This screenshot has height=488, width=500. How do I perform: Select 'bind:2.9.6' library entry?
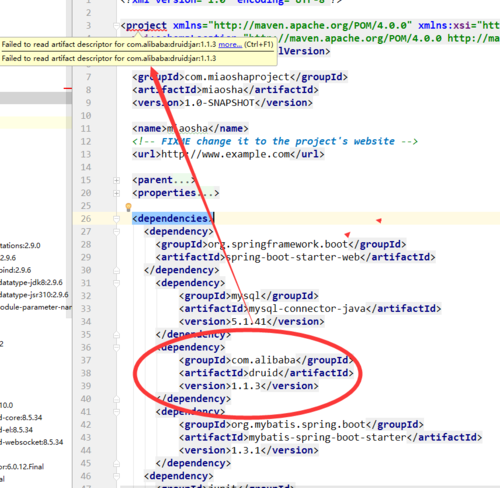coord(16,270)
